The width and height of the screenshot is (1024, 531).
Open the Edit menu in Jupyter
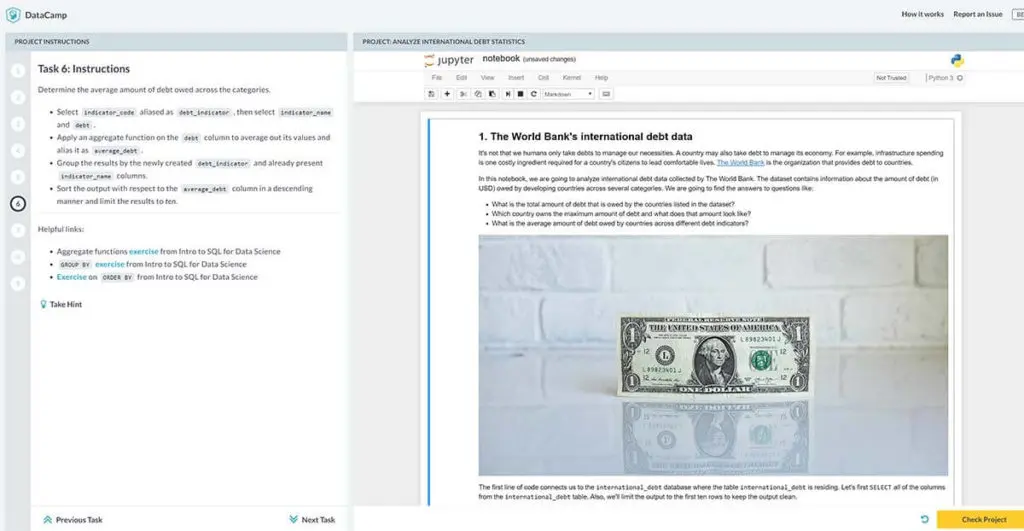coord(461,78)
